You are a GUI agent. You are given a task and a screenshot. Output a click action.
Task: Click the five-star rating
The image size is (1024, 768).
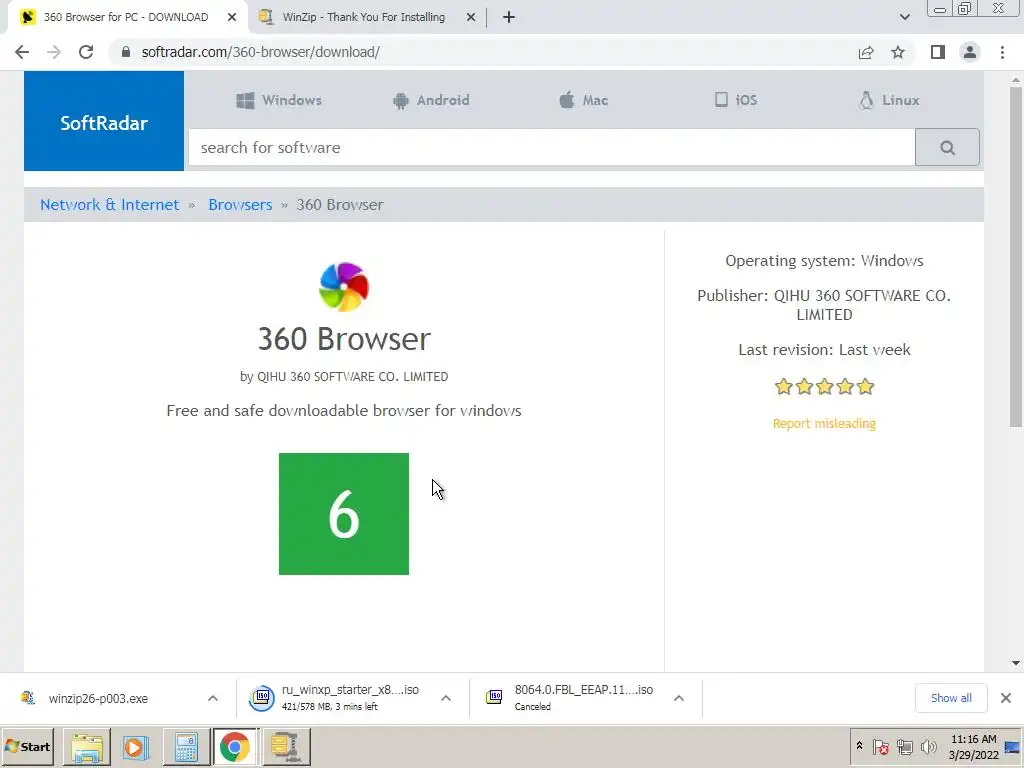click(x=824, y=387)
